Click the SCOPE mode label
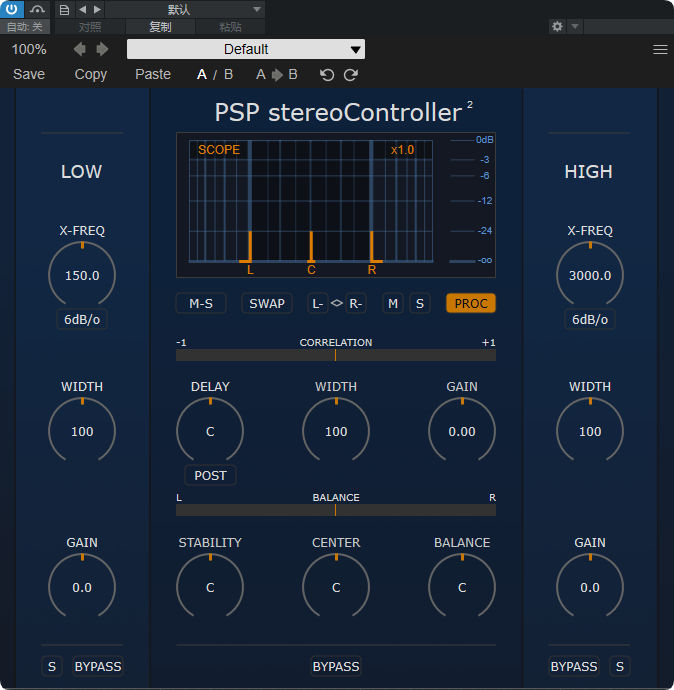674x690 pixels. point(219,150)
